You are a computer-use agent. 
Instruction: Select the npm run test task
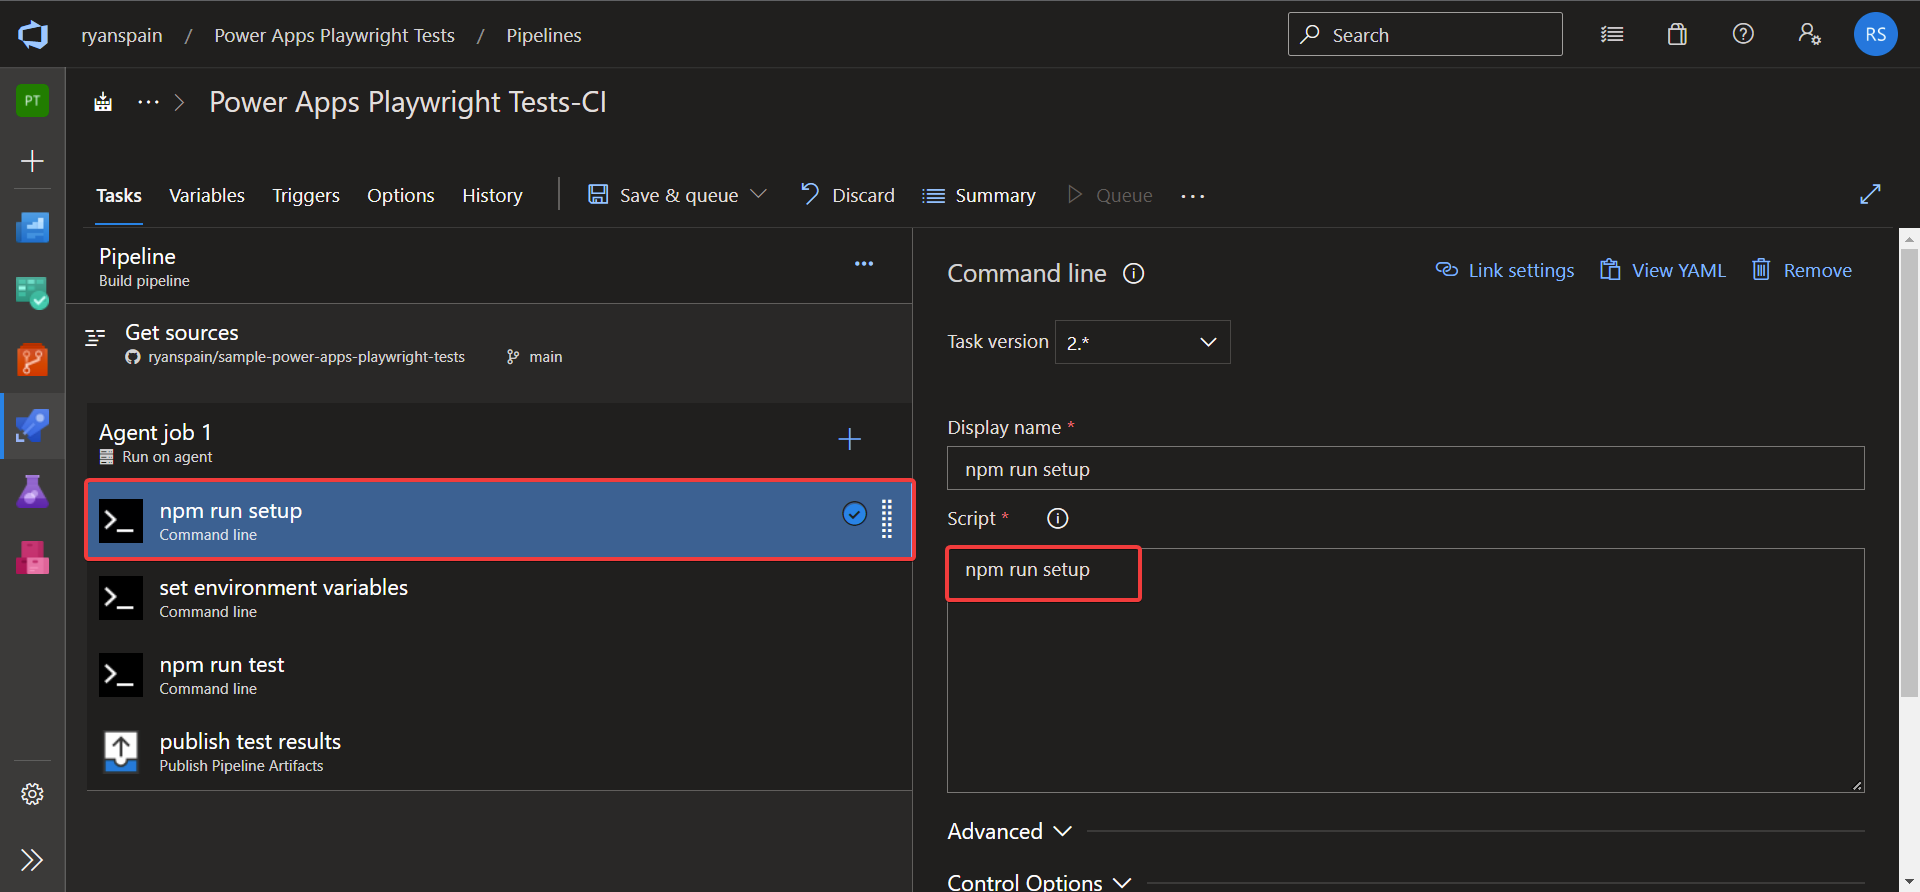pyautogui.click(x=499, y=674)
